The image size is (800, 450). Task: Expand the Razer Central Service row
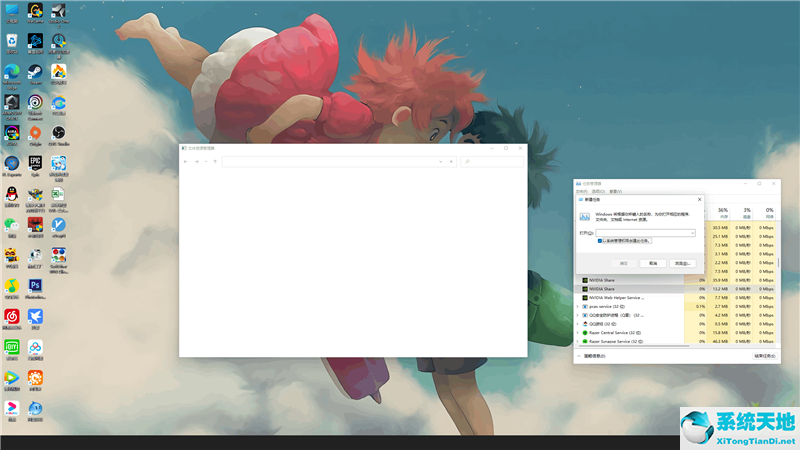coord(578,332)
